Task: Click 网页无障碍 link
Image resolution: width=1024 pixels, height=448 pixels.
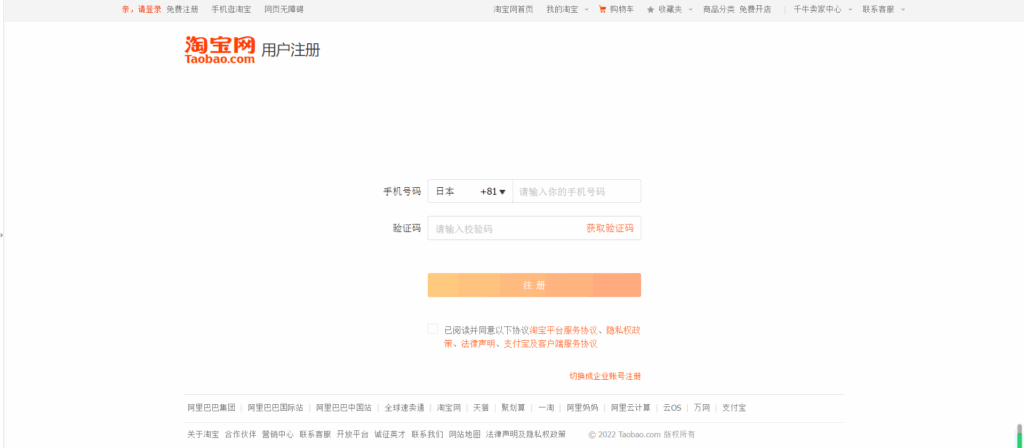Action: 284,10
